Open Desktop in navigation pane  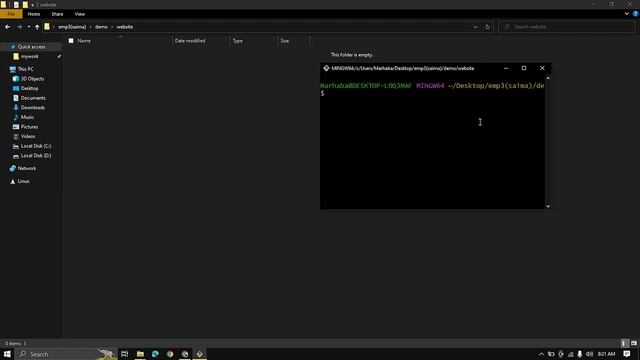coord(29,89)
